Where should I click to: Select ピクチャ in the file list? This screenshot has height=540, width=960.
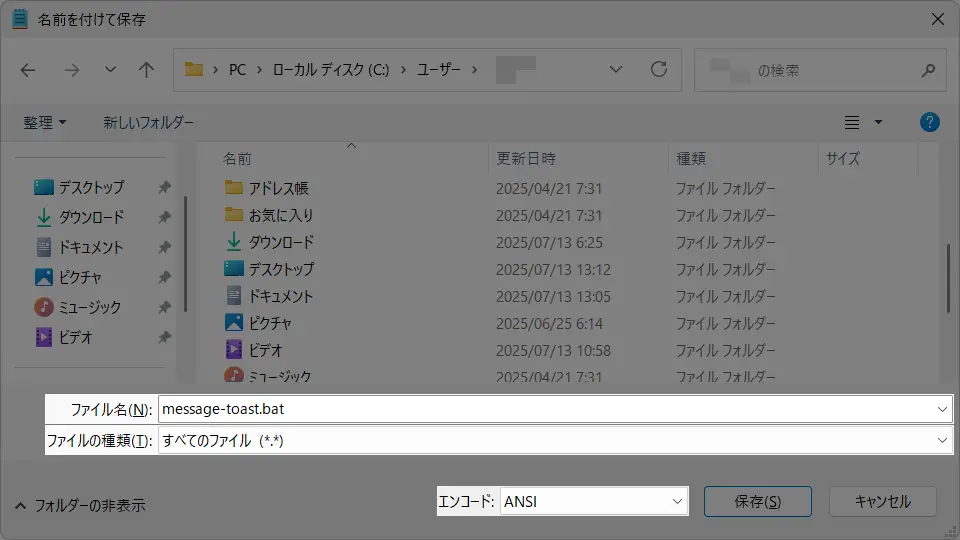point(270,323)
